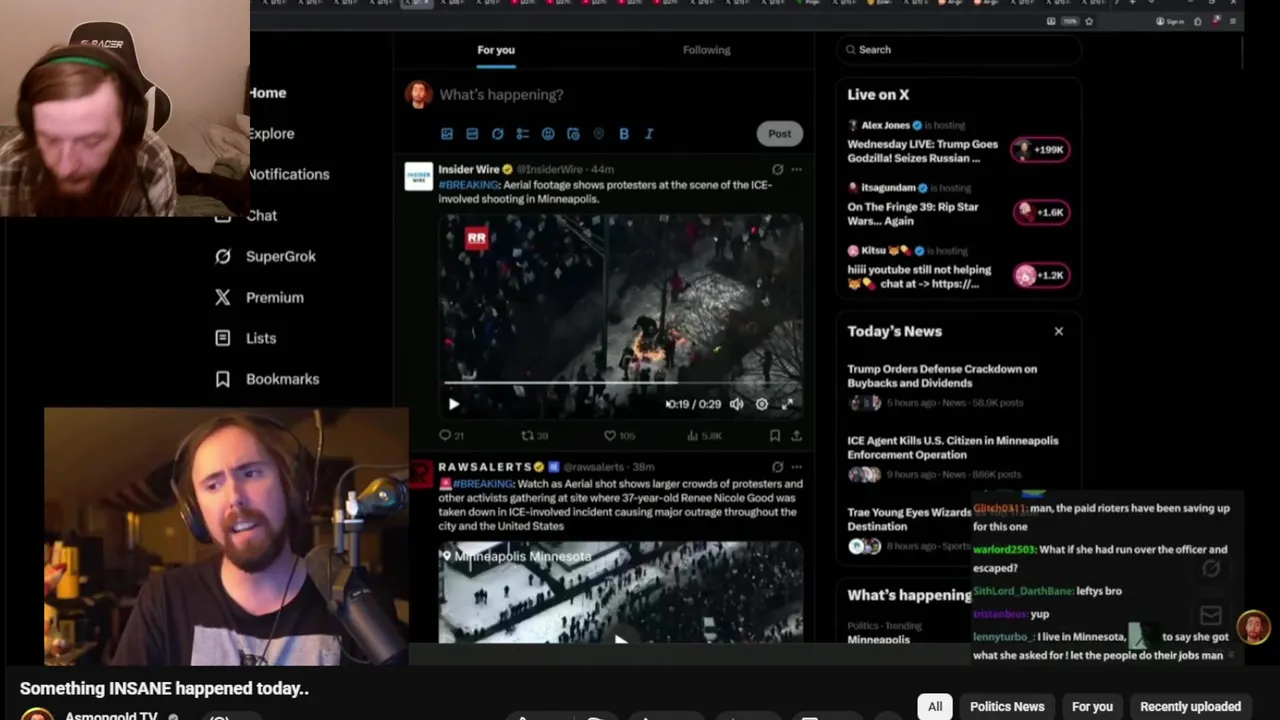Open Home in the sidebar
Screen dimensions: 1280x720
pyautogui.click(x=267, y=93)
